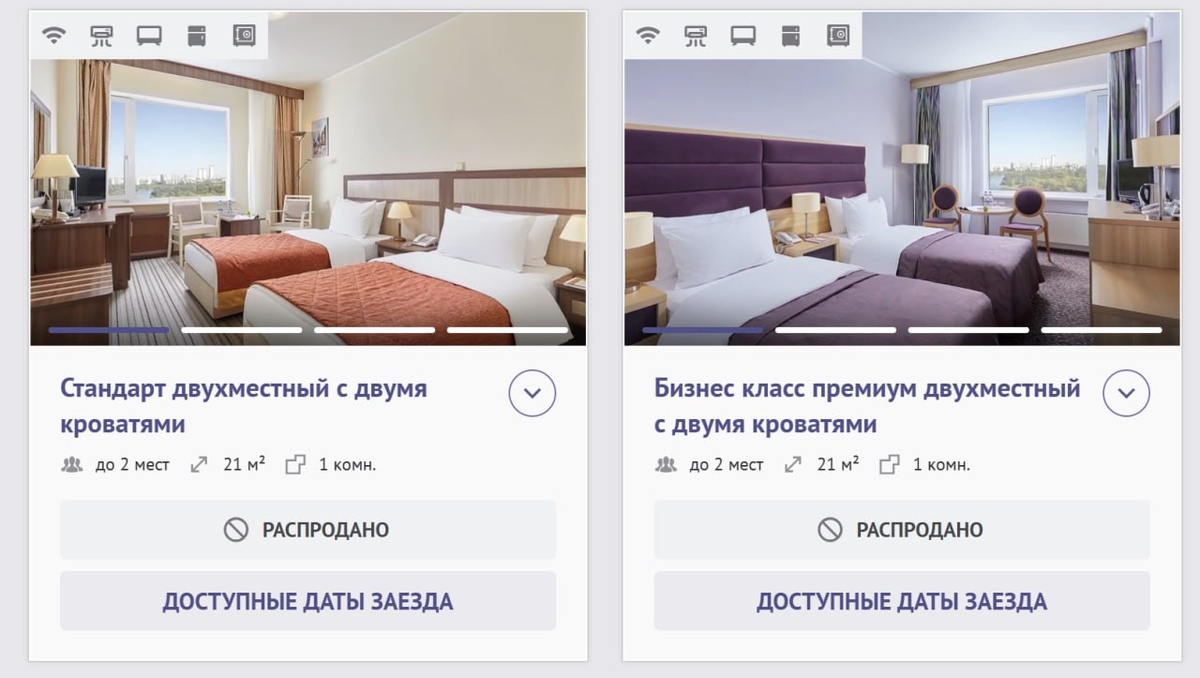Click air conditioner icon on Business class room
The height and width of the screenshot is (678, 1200).
(695, 35)
